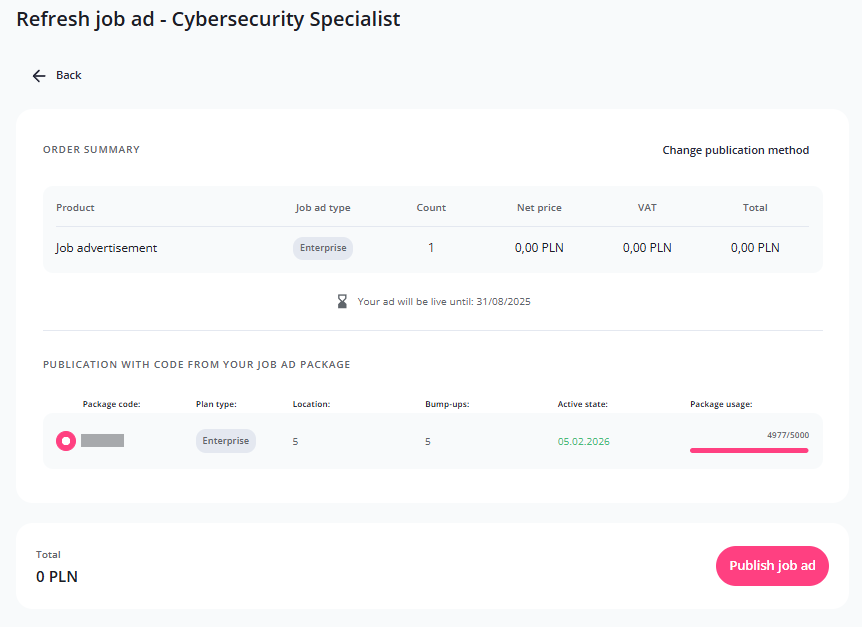
Task: Select the package code radio button
Action: tap(66, 441)
